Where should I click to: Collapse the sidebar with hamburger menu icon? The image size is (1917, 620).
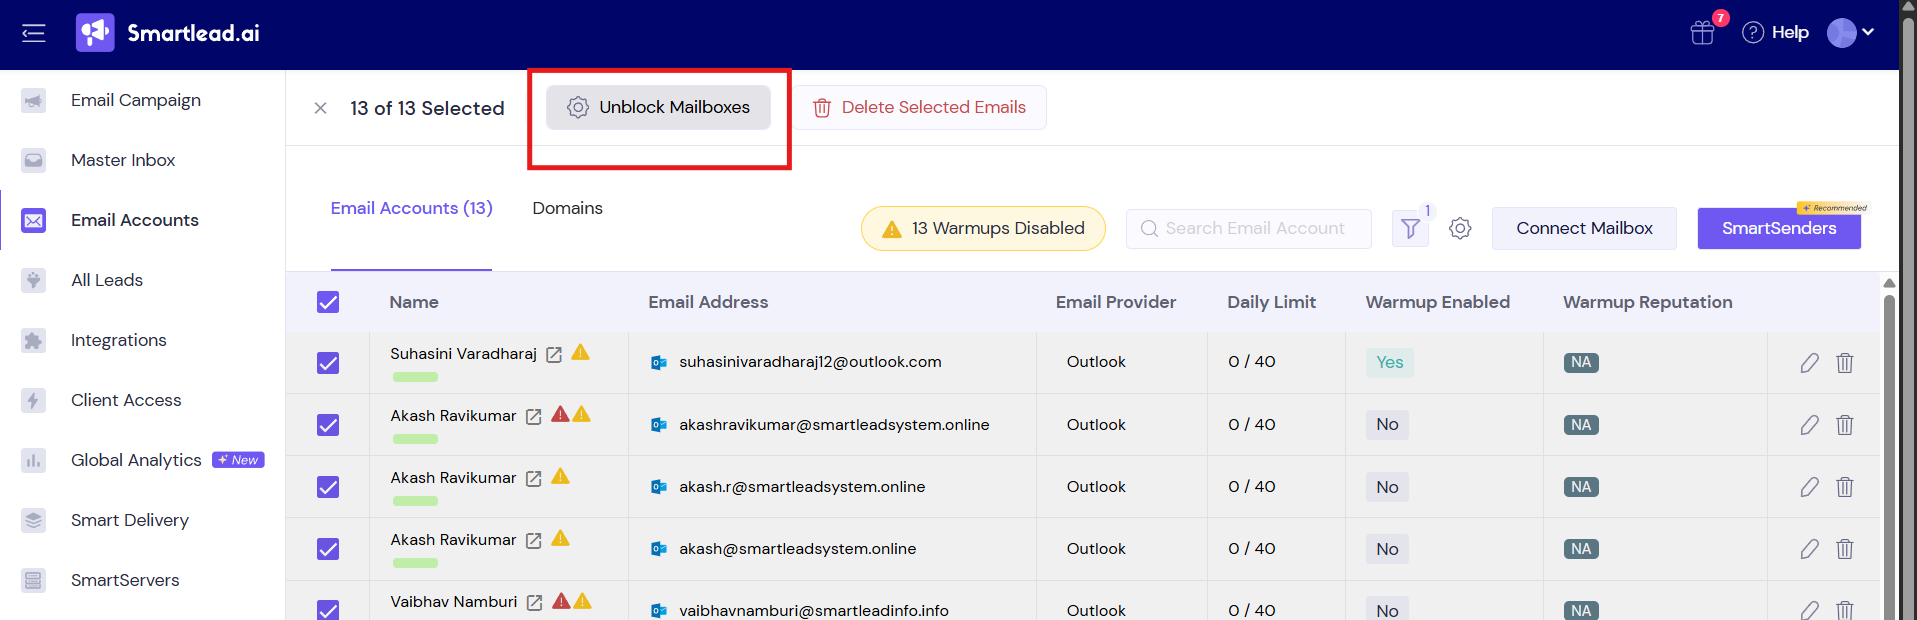(33, 33)
